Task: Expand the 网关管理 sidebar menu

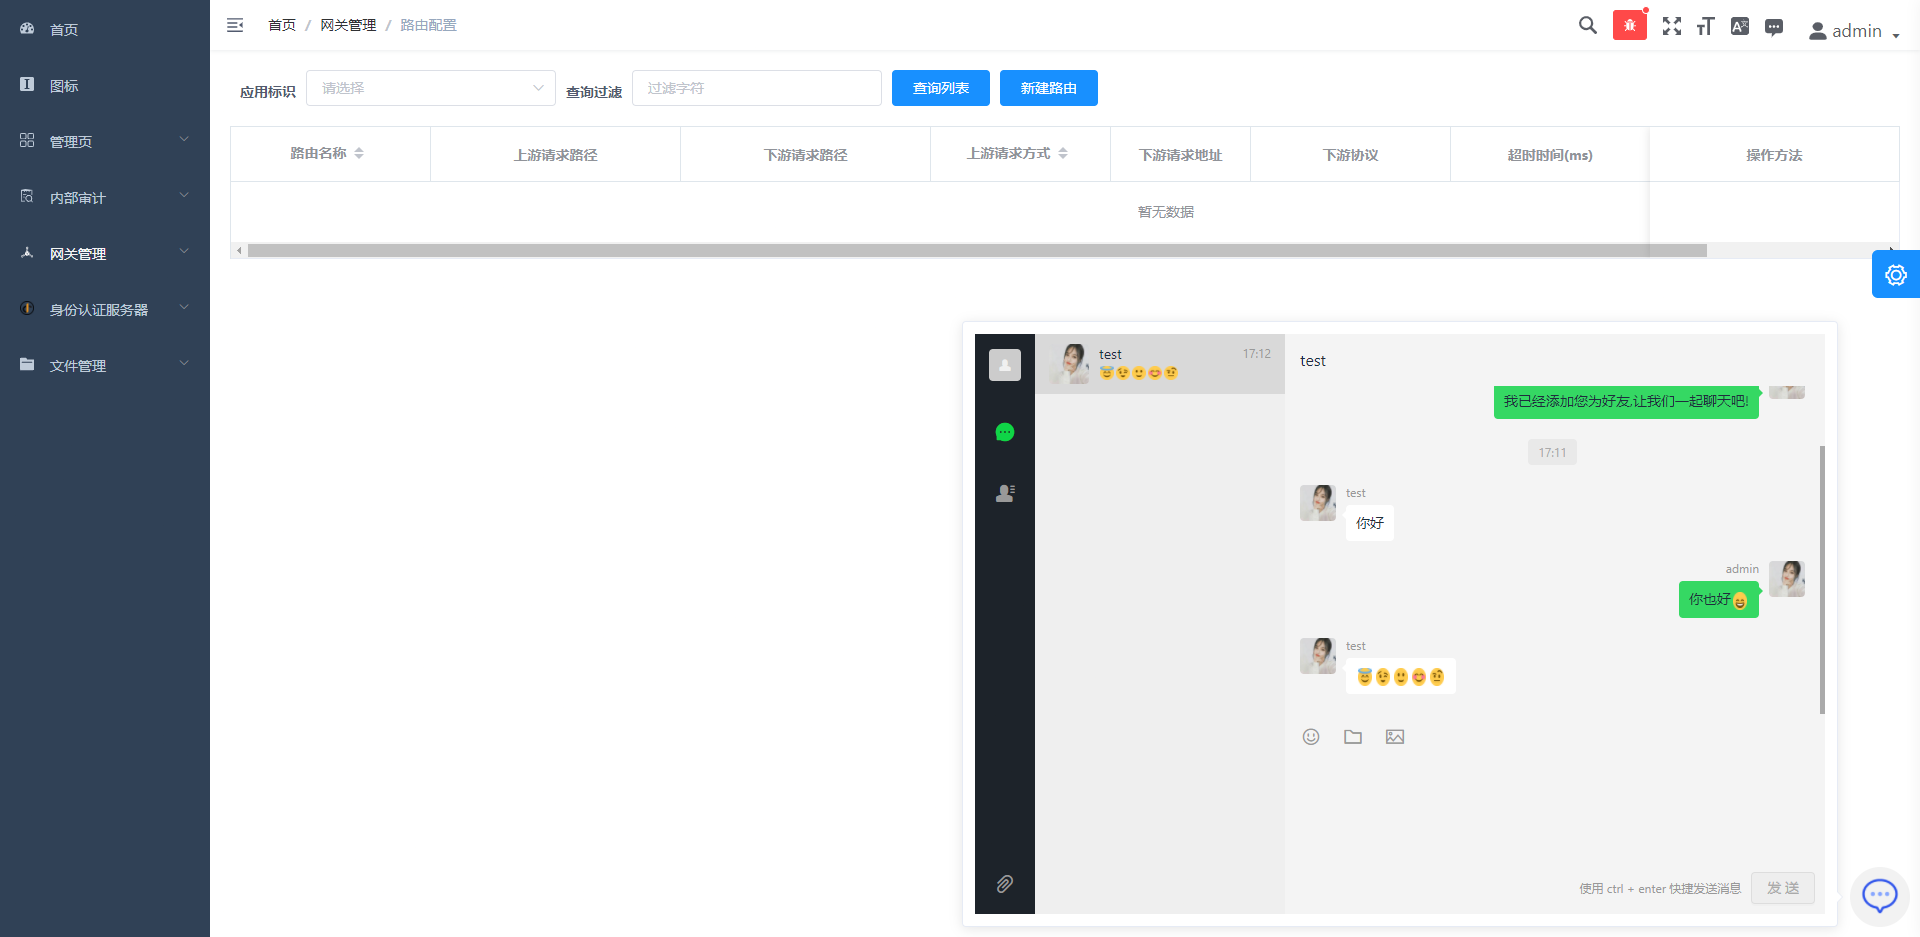Action: pyautogui.click(x=105, y=254)
